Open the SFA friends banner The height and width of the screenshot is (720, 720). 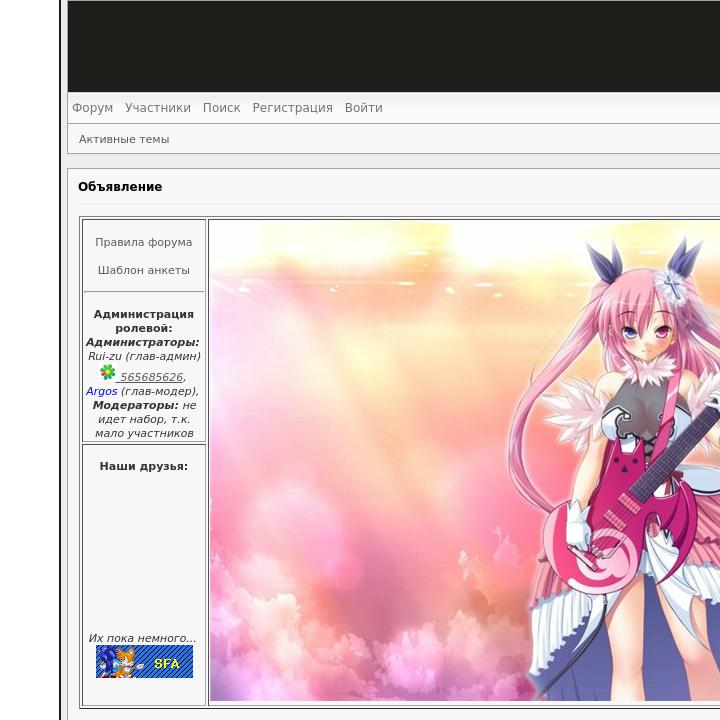(144, 662)
